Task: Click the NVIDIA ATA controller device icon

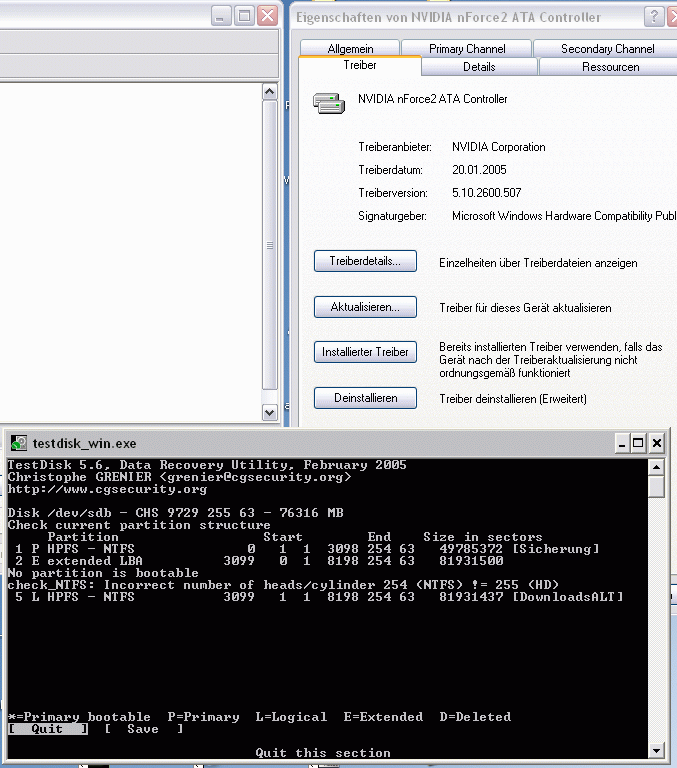Action: [329, 103]
